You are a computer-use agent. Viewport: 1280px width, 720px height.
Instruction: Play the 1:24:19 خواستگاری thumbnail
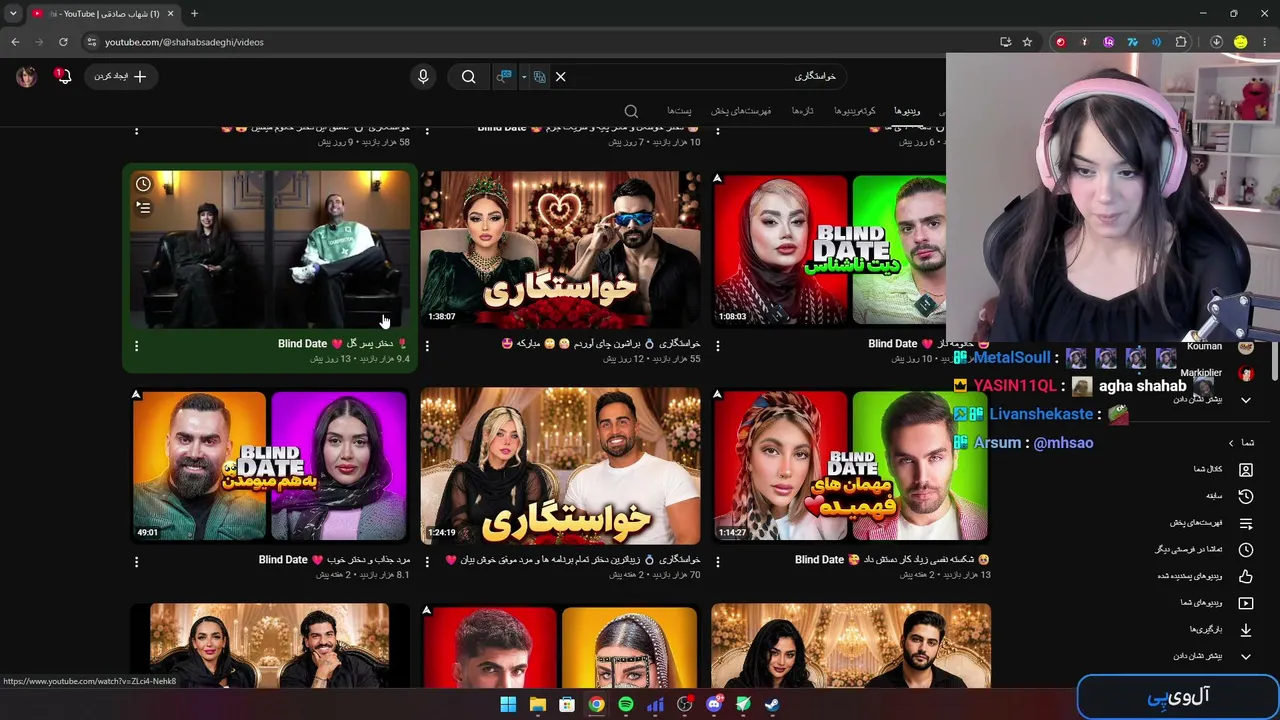560,465
